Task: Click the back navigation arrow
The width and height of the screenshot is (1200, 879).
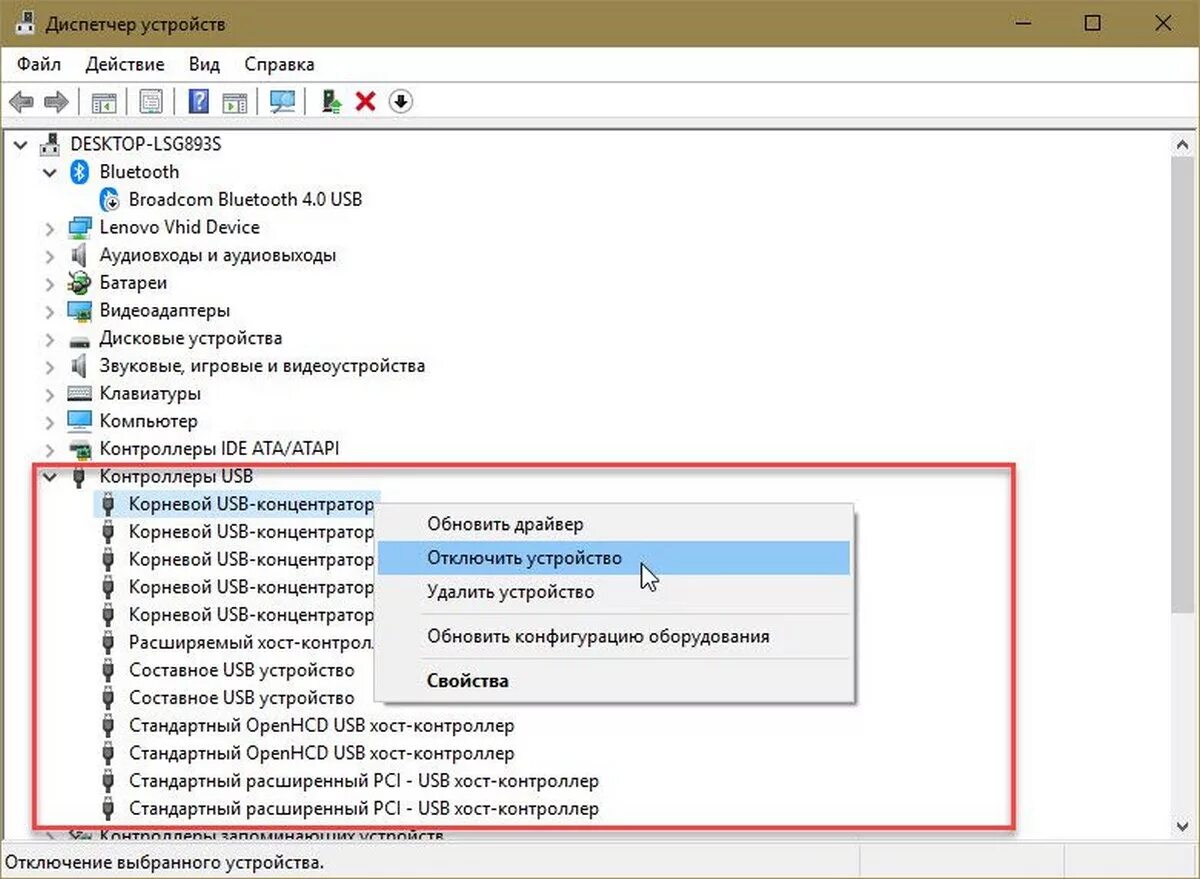Action: 22,101
